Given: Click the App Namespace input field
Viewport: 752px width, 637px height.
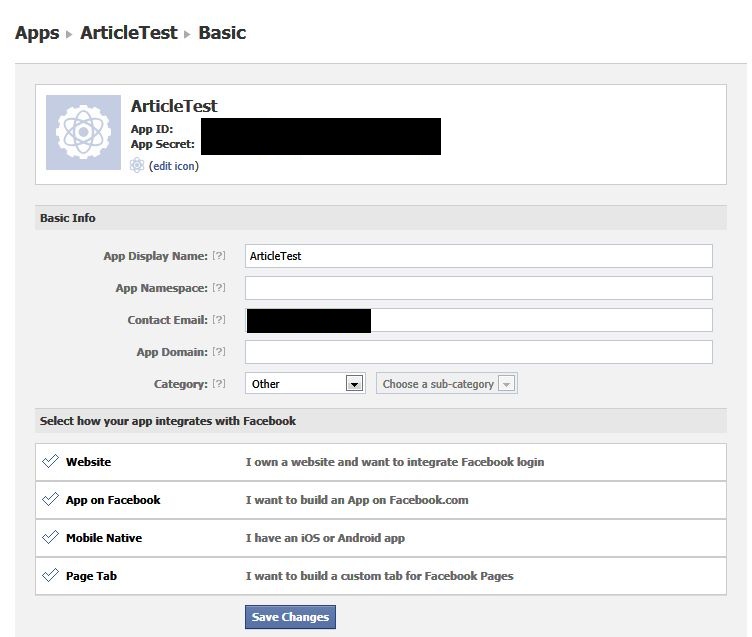Looking at the screenshot, I should pyautogui.click(x=479, y=288).
